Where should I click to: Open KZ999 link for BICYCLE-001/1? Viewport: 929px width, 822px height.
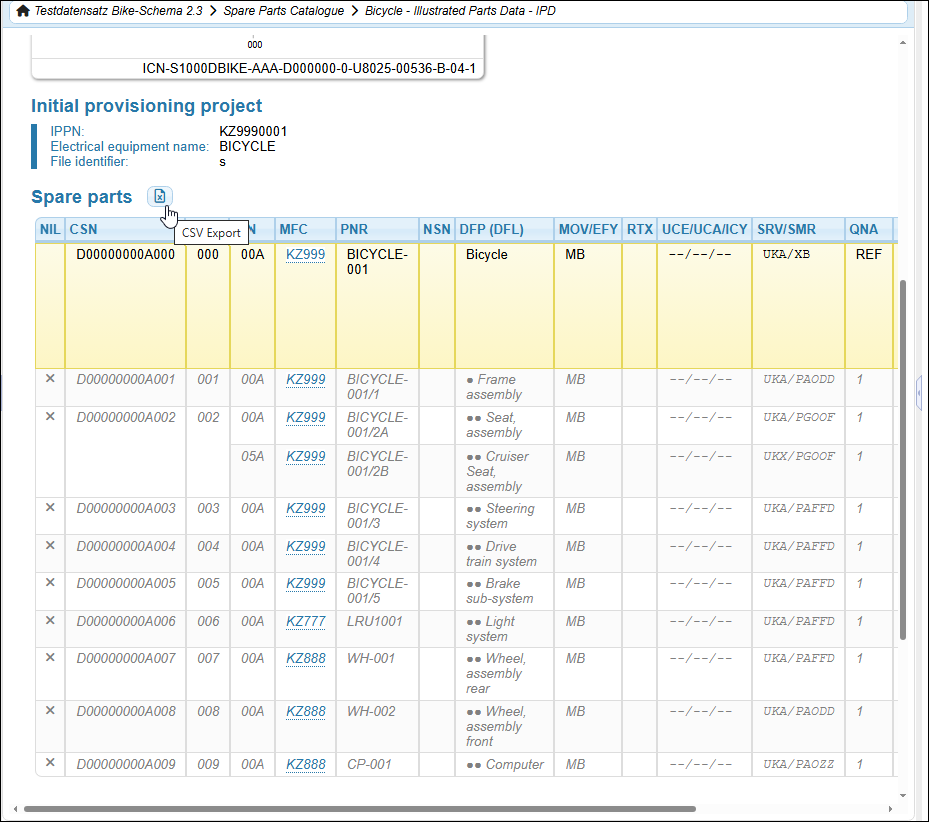(305, 379)
